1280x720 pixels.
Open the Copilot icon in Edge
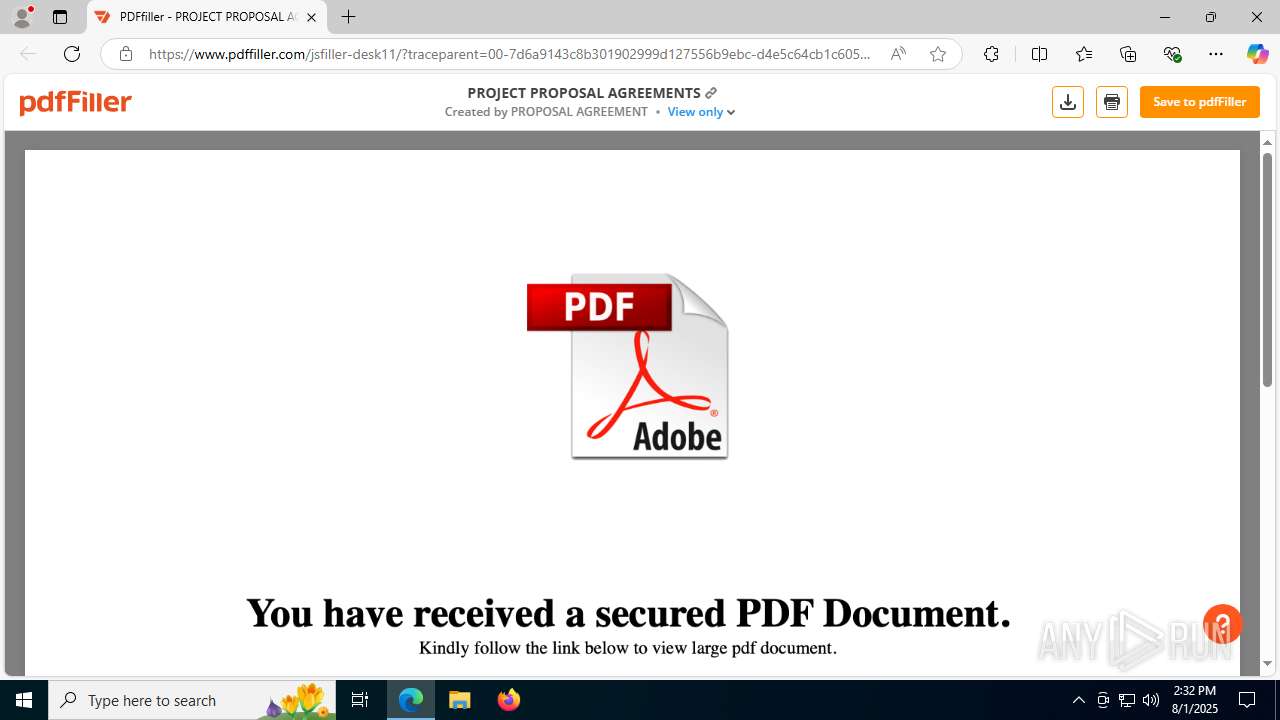(x=1257, y=54)
